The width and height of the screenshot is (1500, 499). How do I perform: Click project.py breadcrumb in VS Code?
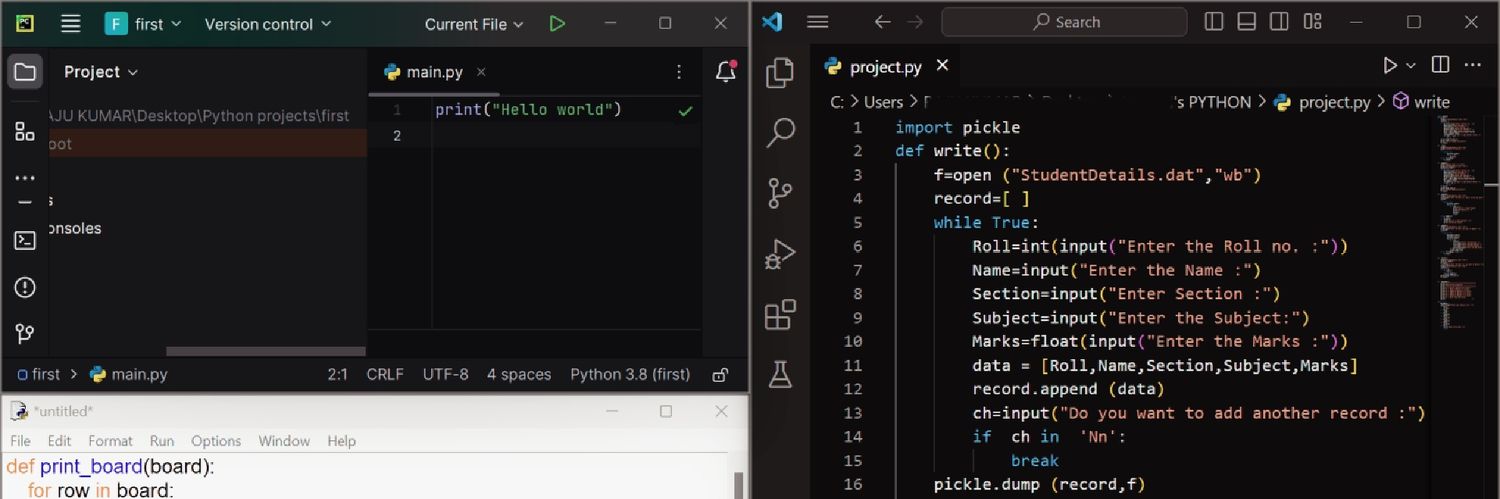[1322, 102]
